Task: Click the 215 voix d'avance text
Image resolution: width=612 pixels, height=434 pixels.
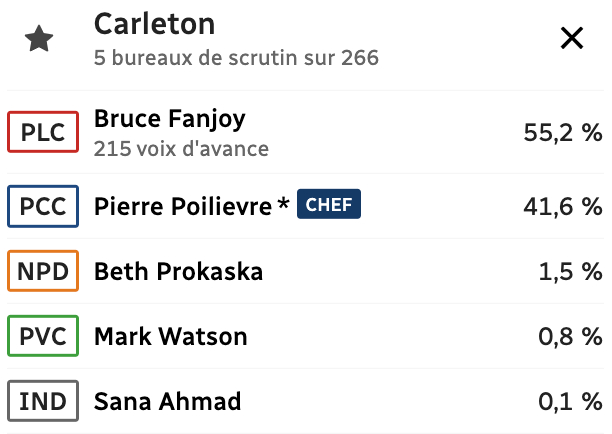Action: tap(181, 149)
